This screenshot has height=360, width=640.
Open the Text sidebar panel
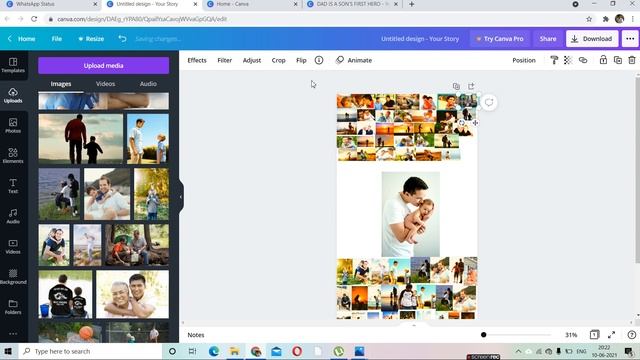pos(13,186)
